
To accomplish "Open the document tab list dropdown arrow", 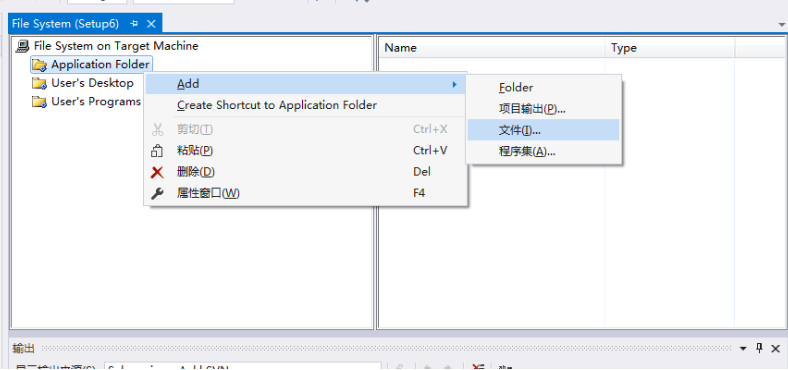I will 781,25.
